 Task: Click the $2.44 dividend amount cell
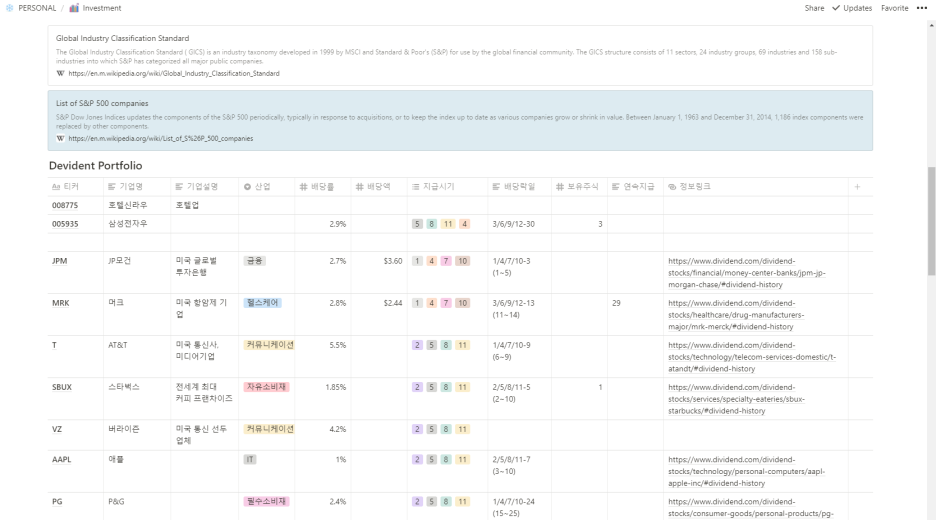393,303
